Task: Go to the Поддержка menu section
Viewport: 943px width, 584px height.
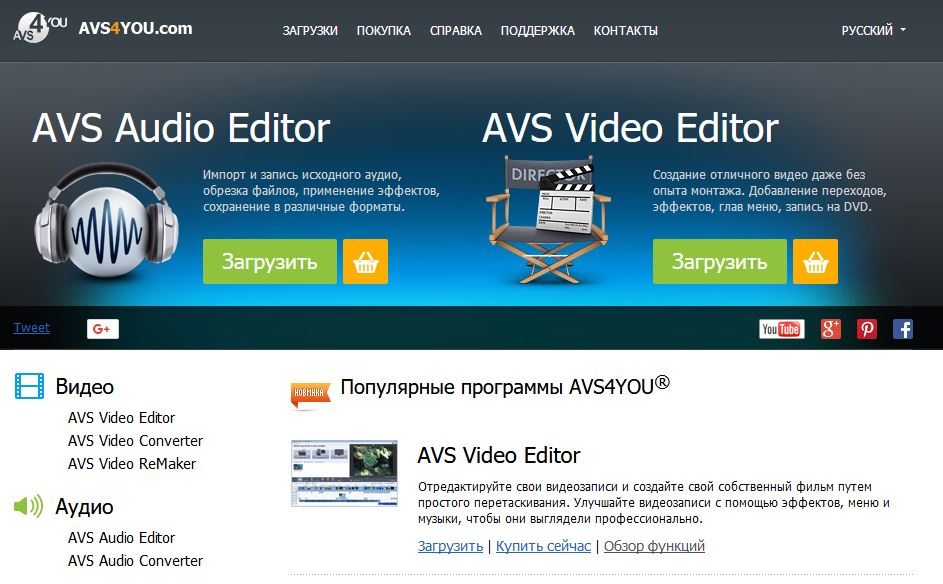Action: pos(537,31)
